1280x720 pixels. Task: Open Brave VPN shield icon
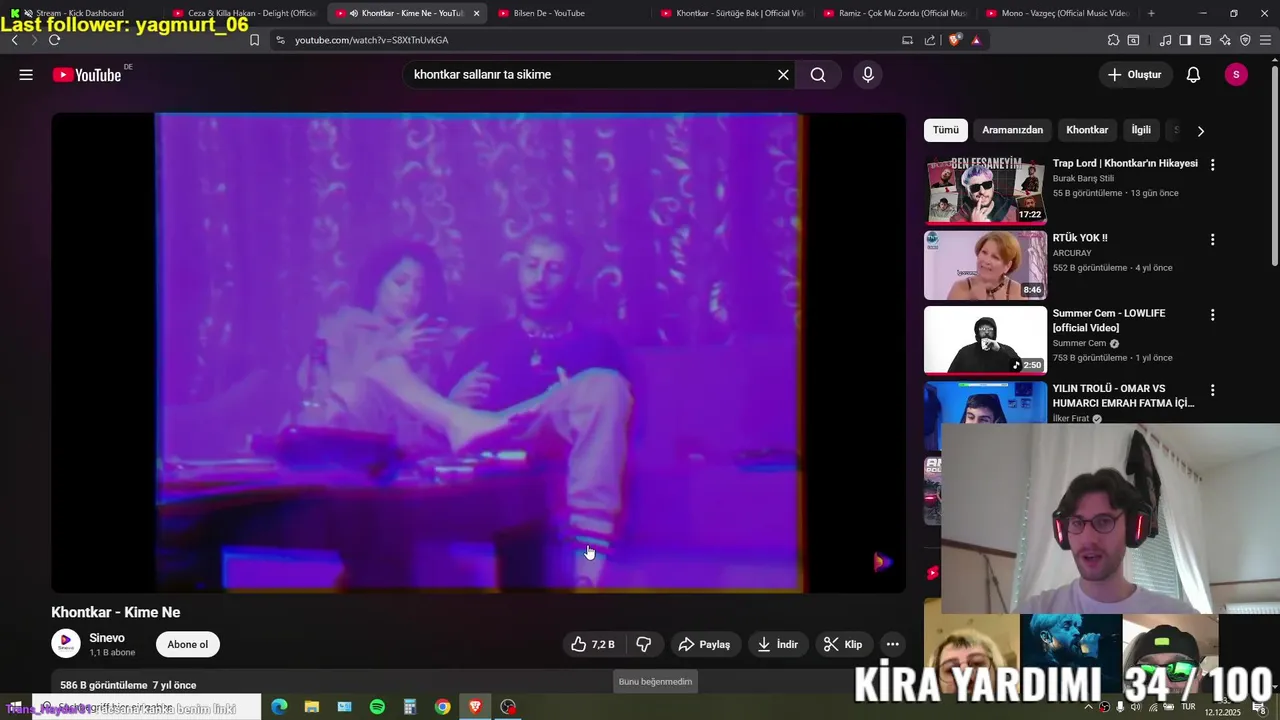point(1245,40)
